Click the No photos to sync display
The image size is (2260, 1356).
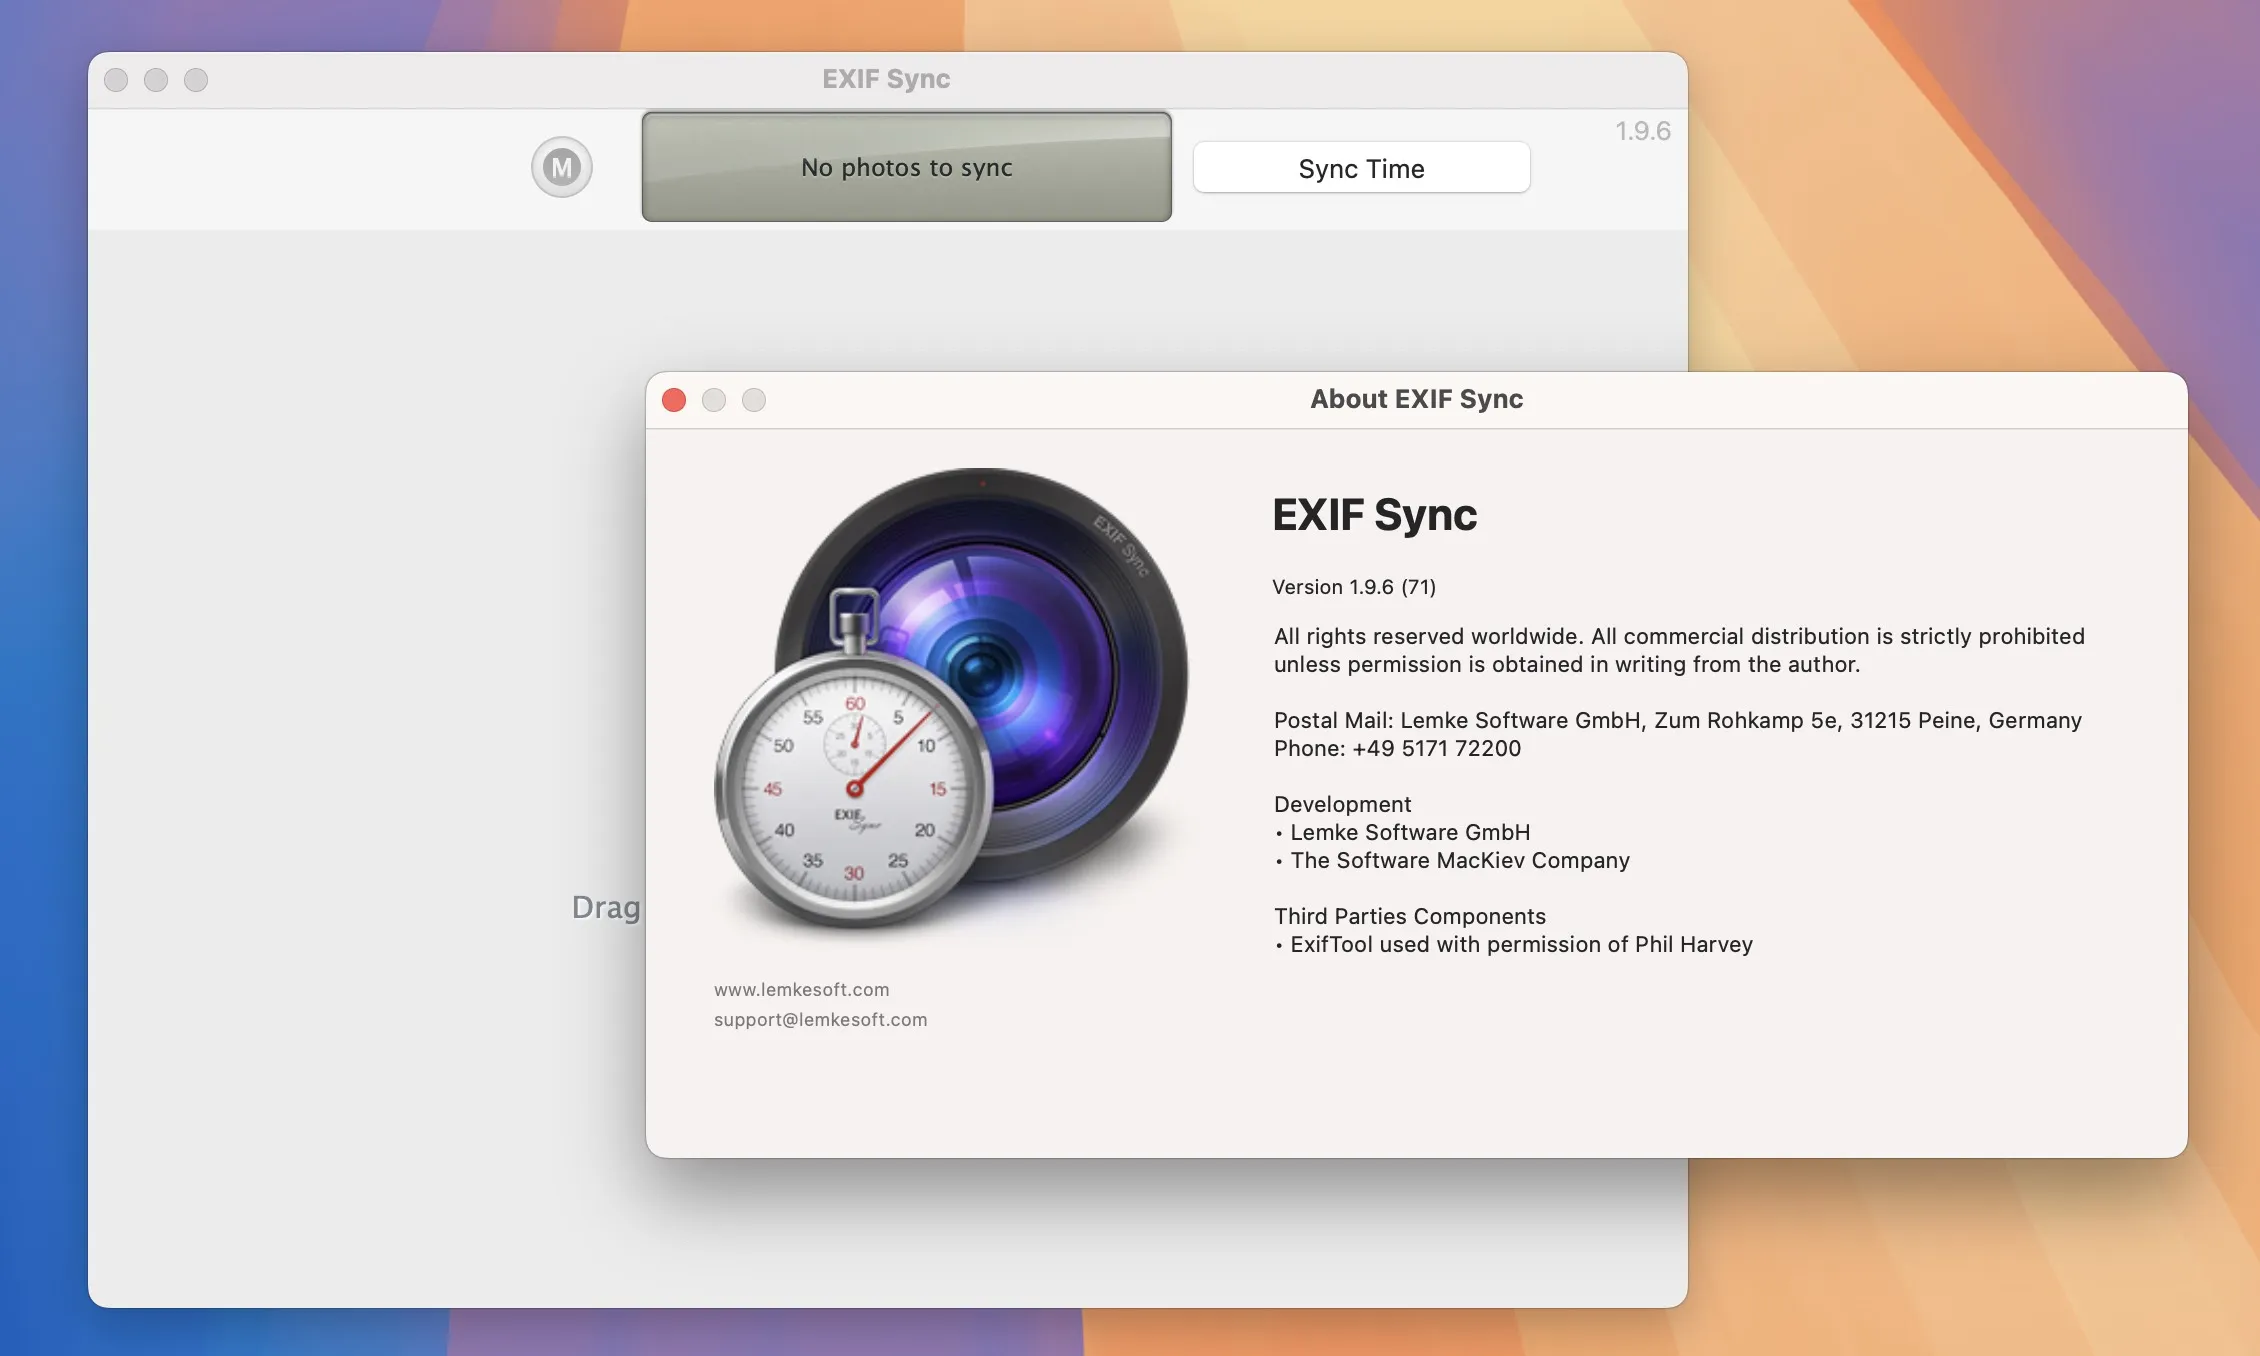[907, 167]
